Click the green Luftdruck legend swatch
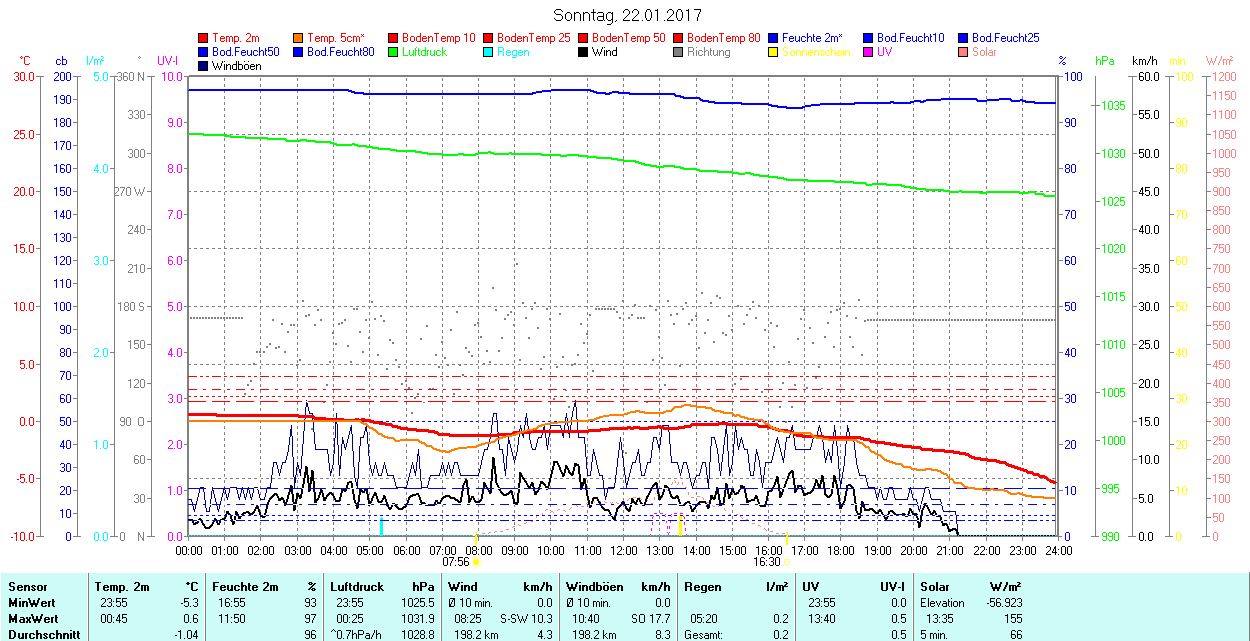 pos(394,52)
